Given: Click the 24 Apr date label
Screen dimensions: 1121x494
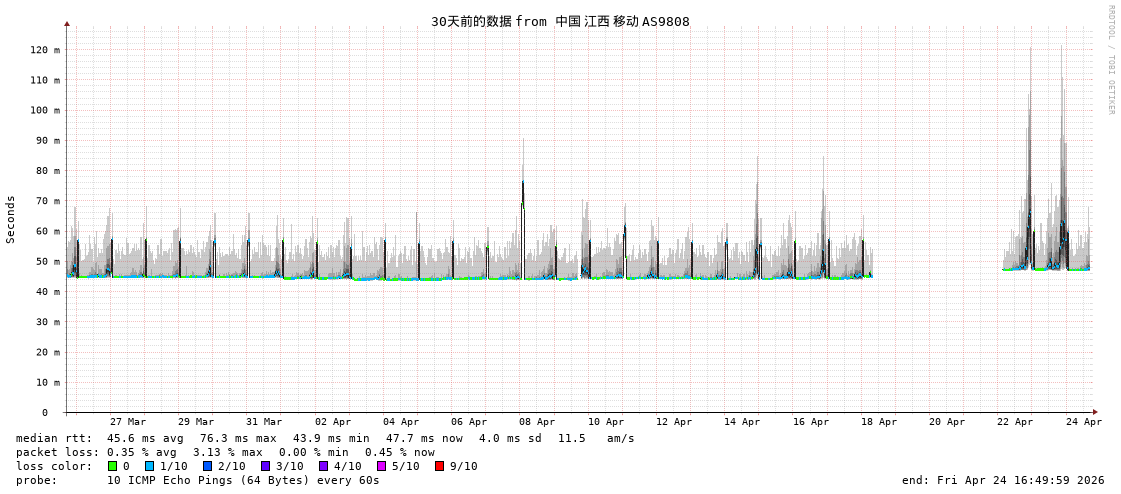Looking at the screenshot, I should [x=1083, y=422].
